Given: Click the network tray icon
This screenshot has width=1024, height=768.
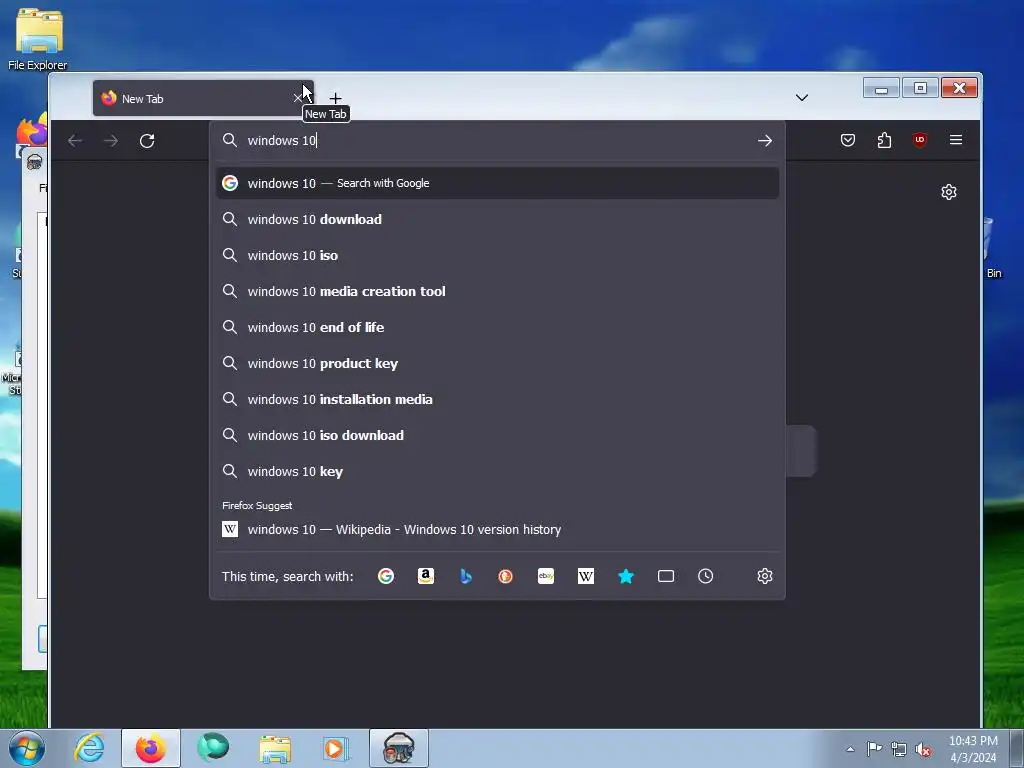Looking at the screenshot, I should (899, 749).
